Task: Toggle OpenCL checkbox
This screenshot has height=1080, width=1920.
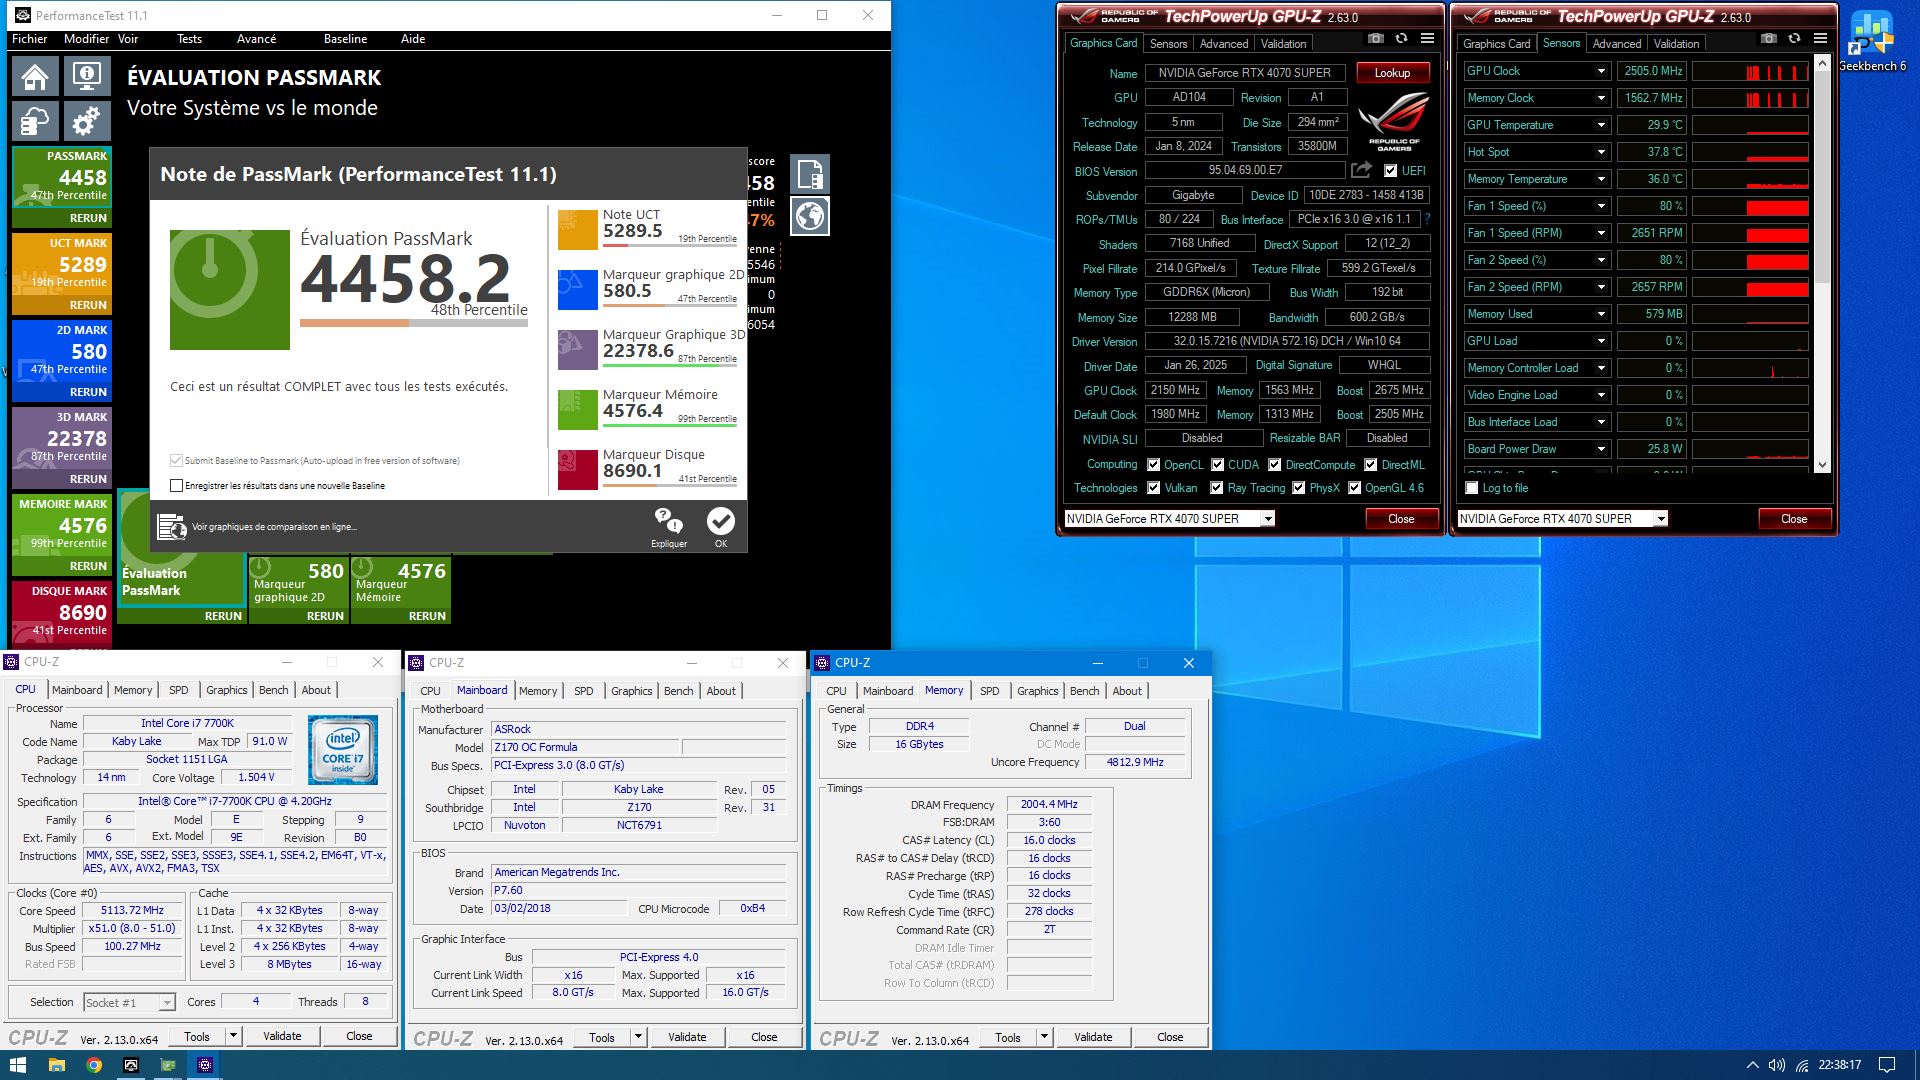Action: click(1153, 465)
